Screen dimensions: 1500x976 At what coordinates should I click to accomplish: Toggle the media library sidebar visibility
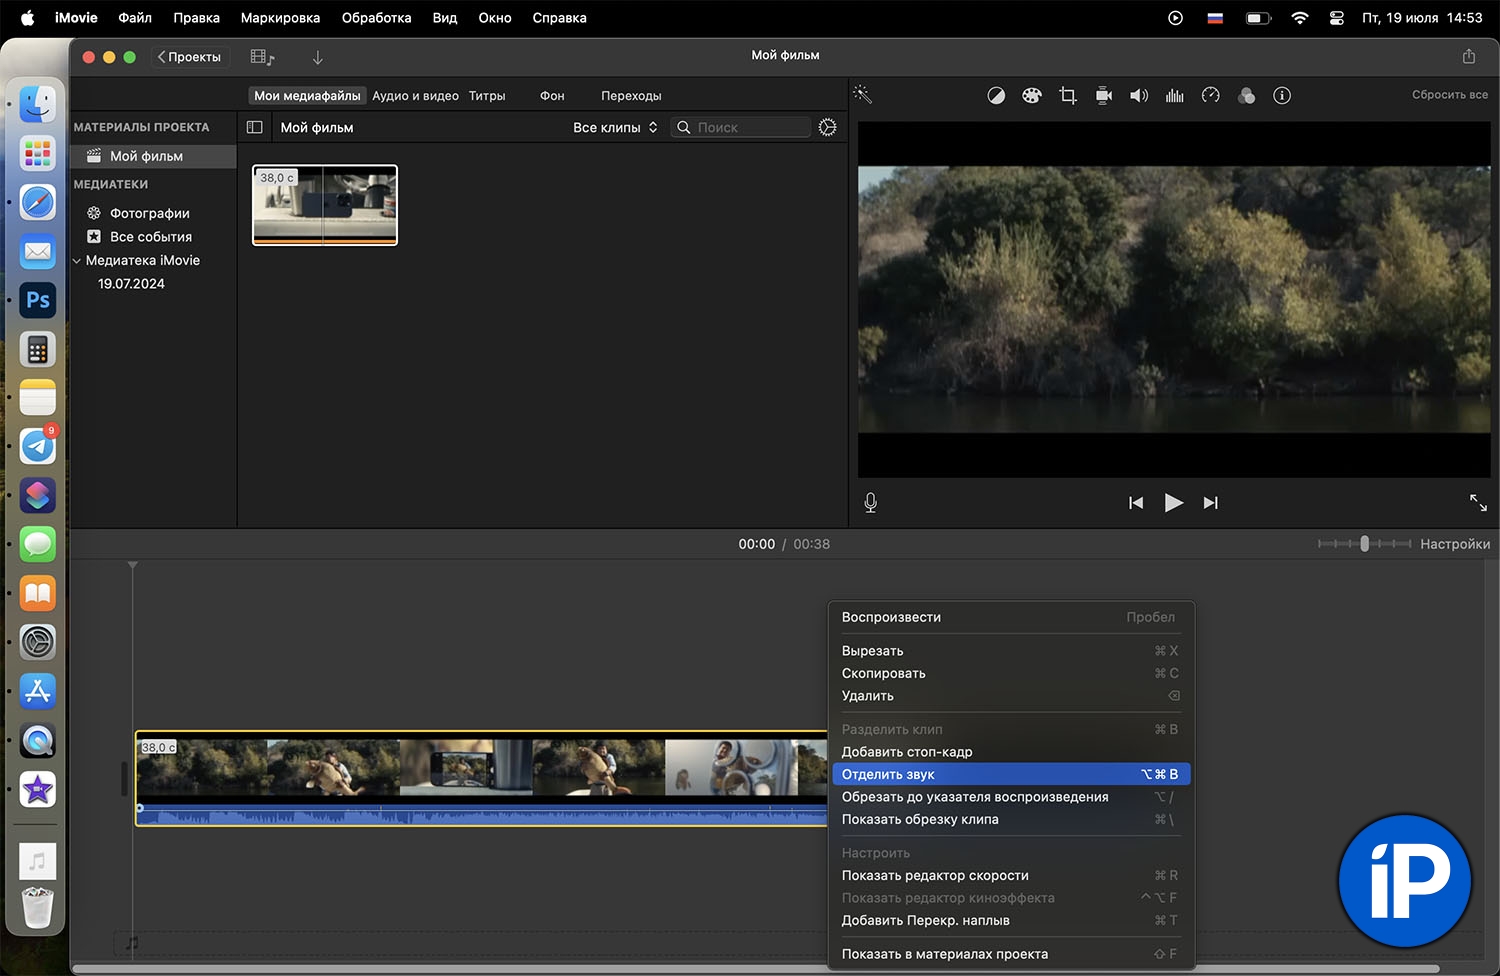[255, 127]
